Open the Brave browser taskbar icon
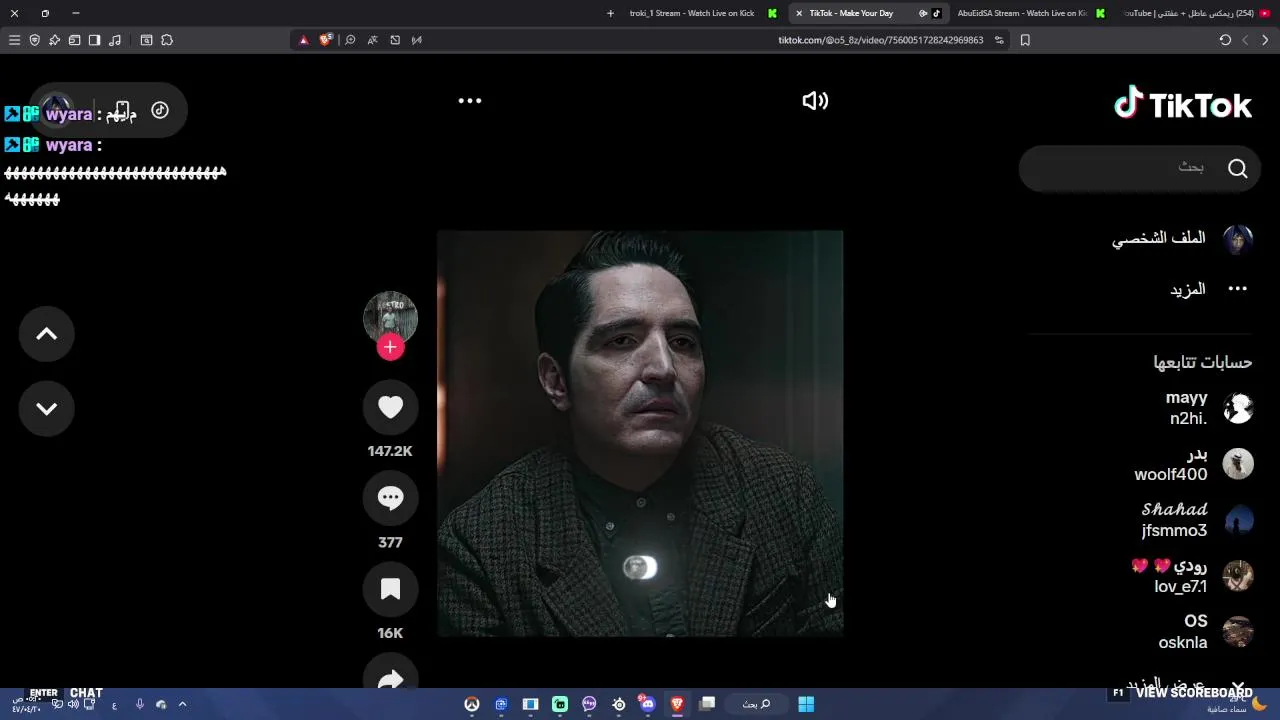The width and height of the screenshot is (1280, 720). (677, 704)
